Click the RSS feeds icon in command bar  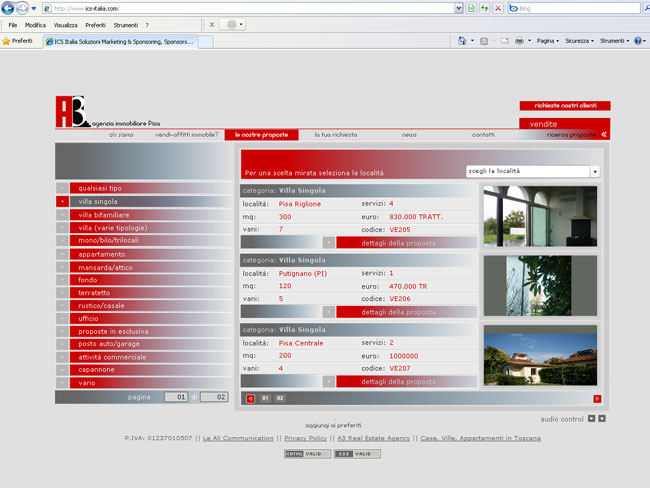click(x=484, y=41)
